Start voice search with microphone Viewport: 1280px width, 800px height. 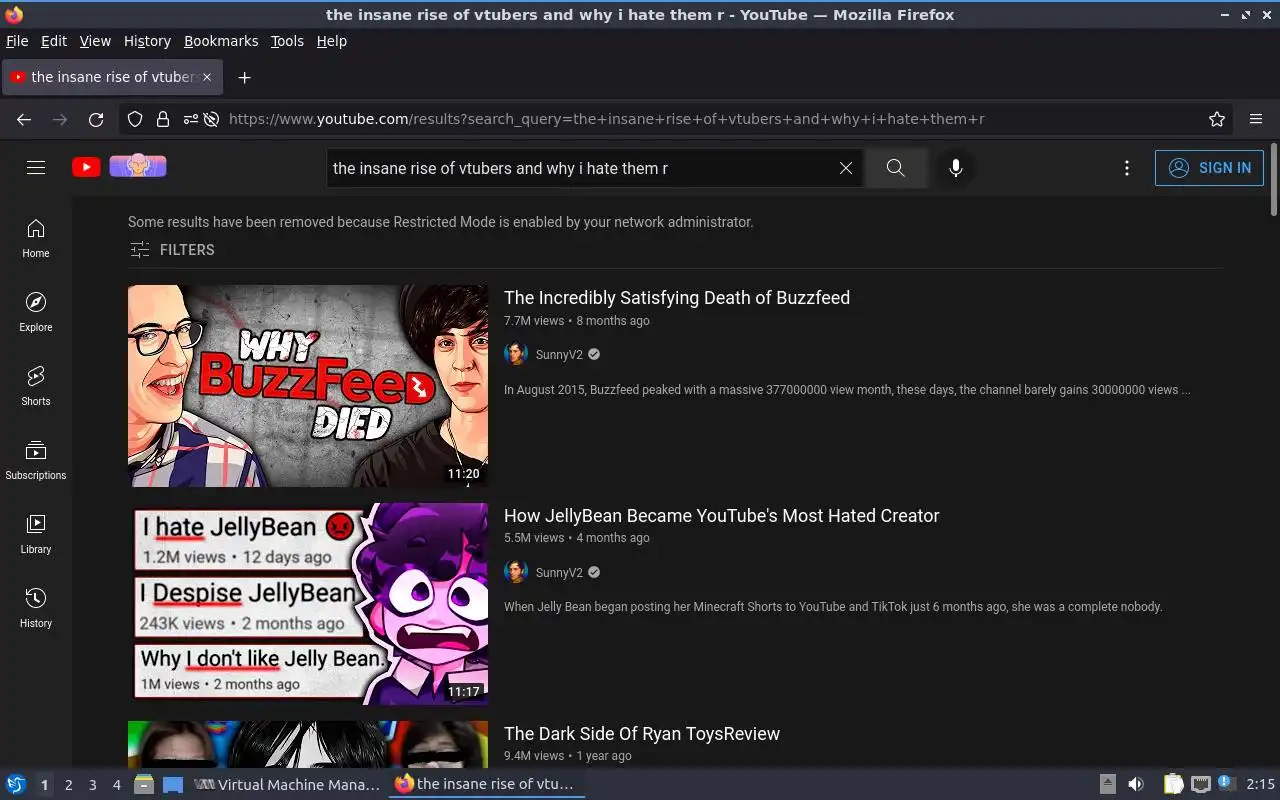click(956, 168)
